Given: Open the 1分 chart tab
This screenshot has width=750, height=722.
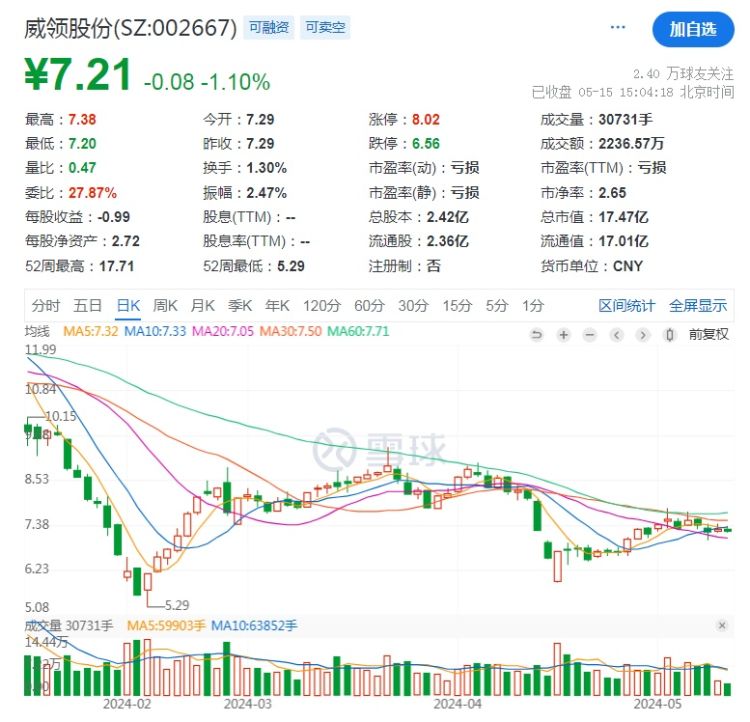Looking at the screenshot, I should (533, 305).
